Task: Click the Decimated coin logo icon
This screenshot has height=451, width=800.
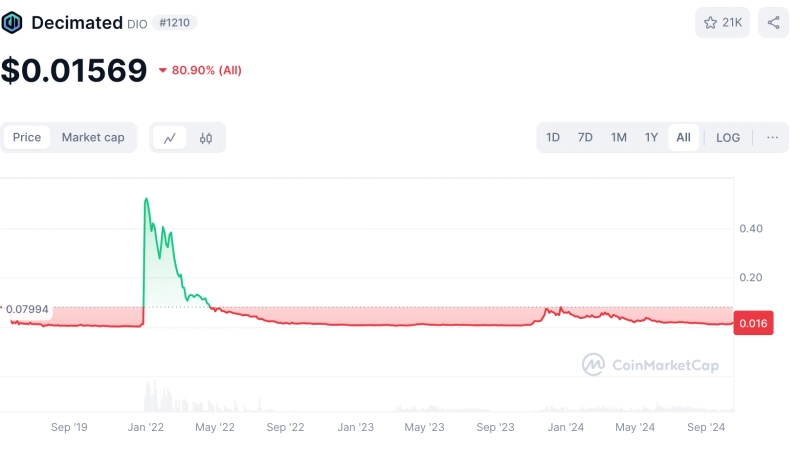Action: (14, 22)
